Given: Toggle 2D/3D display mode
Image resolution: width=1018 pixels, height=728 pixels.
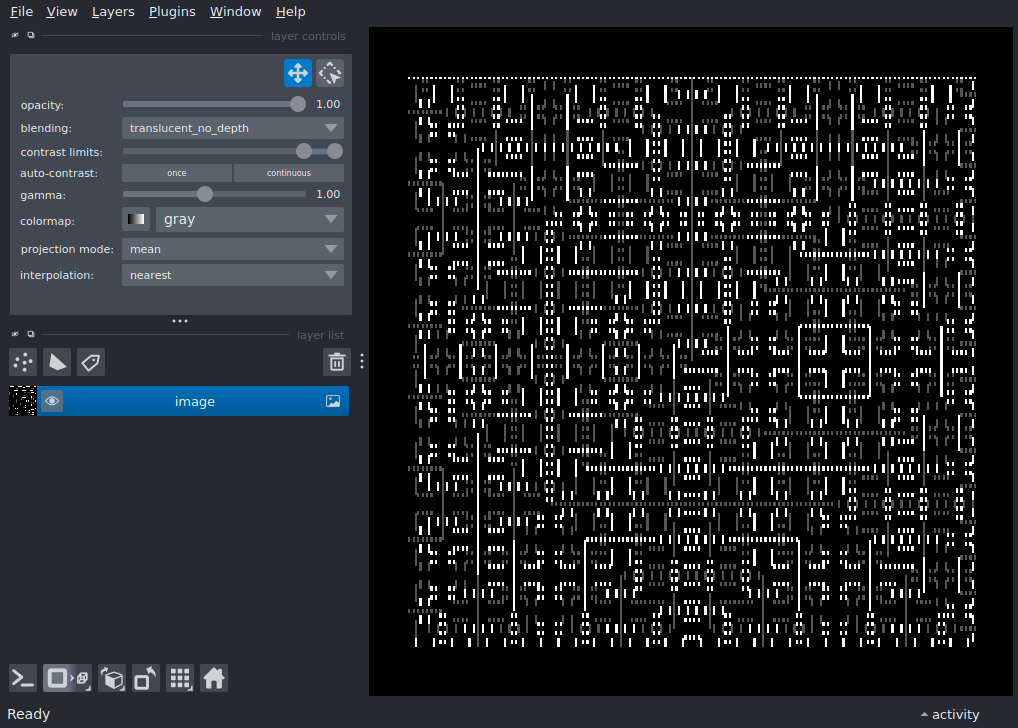Looking at the screenshot, I should point(57,679).
